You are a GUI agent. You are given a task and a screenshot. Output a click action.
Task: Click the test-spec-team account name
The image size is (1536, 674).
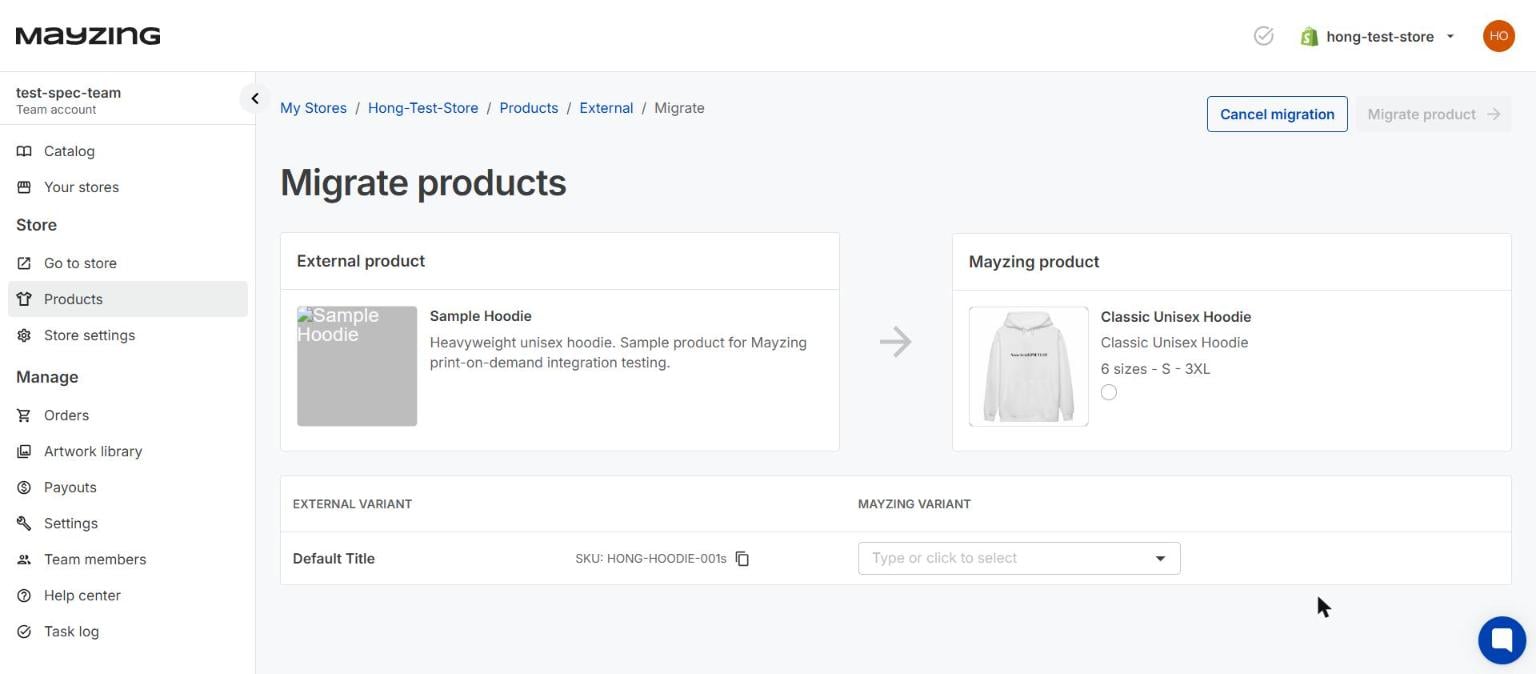tap(68, 93)
